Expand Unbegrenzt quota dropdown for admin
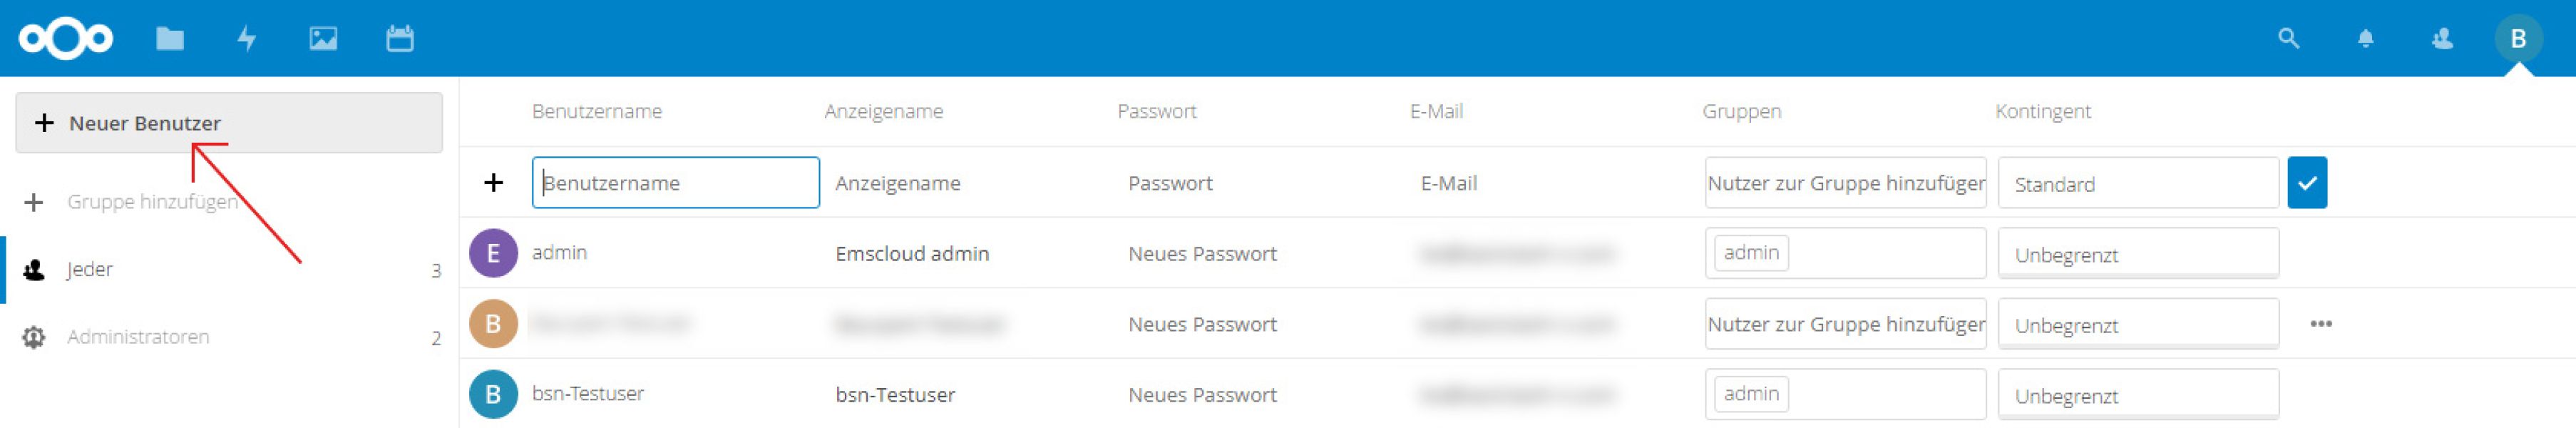Viewport: 2576px width, 428px height. coord(2138,254)
